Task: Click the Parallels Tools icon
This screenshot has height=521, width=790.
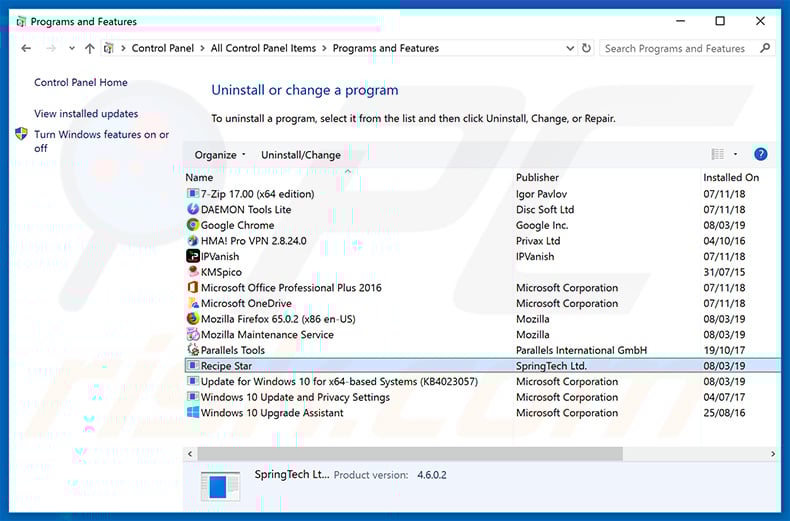Action: [193, 350]
